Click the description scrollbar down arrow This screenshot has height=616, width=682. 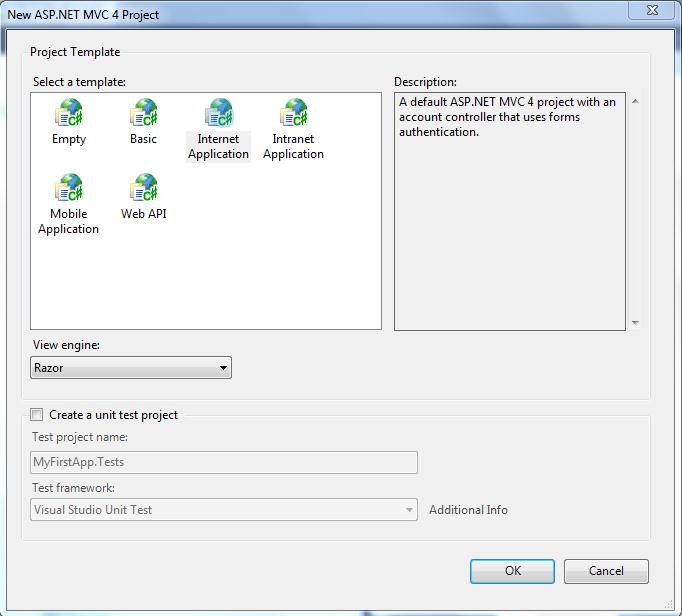pos(635,322)
